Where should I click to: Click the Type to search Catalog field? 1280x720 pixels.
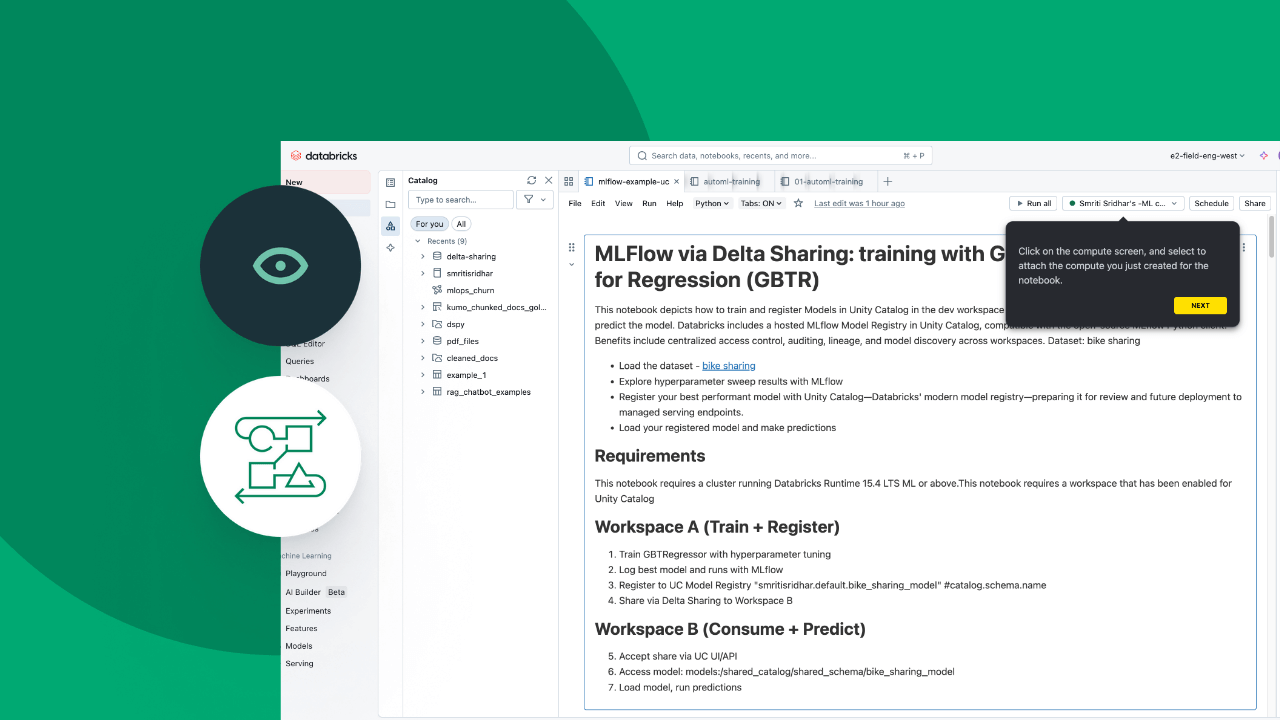point(460,199)
